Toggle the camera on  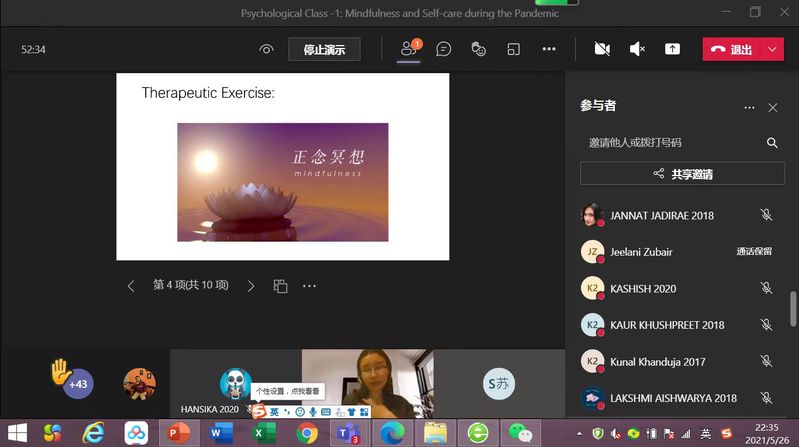pos(602,49)
